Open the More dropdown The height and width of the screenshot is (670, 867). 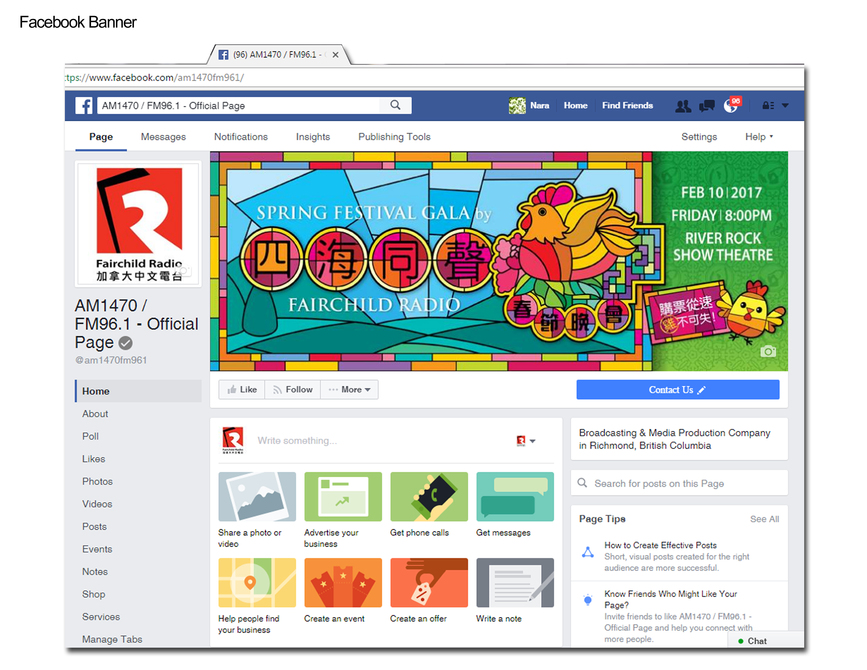click(x=349, y=390)
